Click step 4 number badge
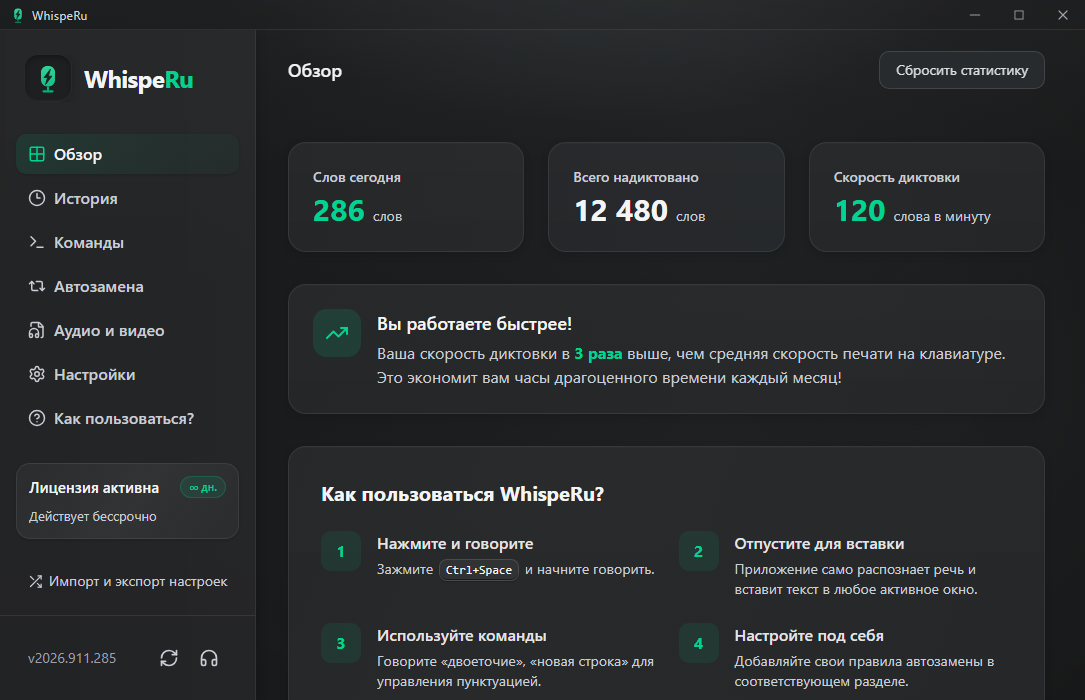 pos(698,643)
